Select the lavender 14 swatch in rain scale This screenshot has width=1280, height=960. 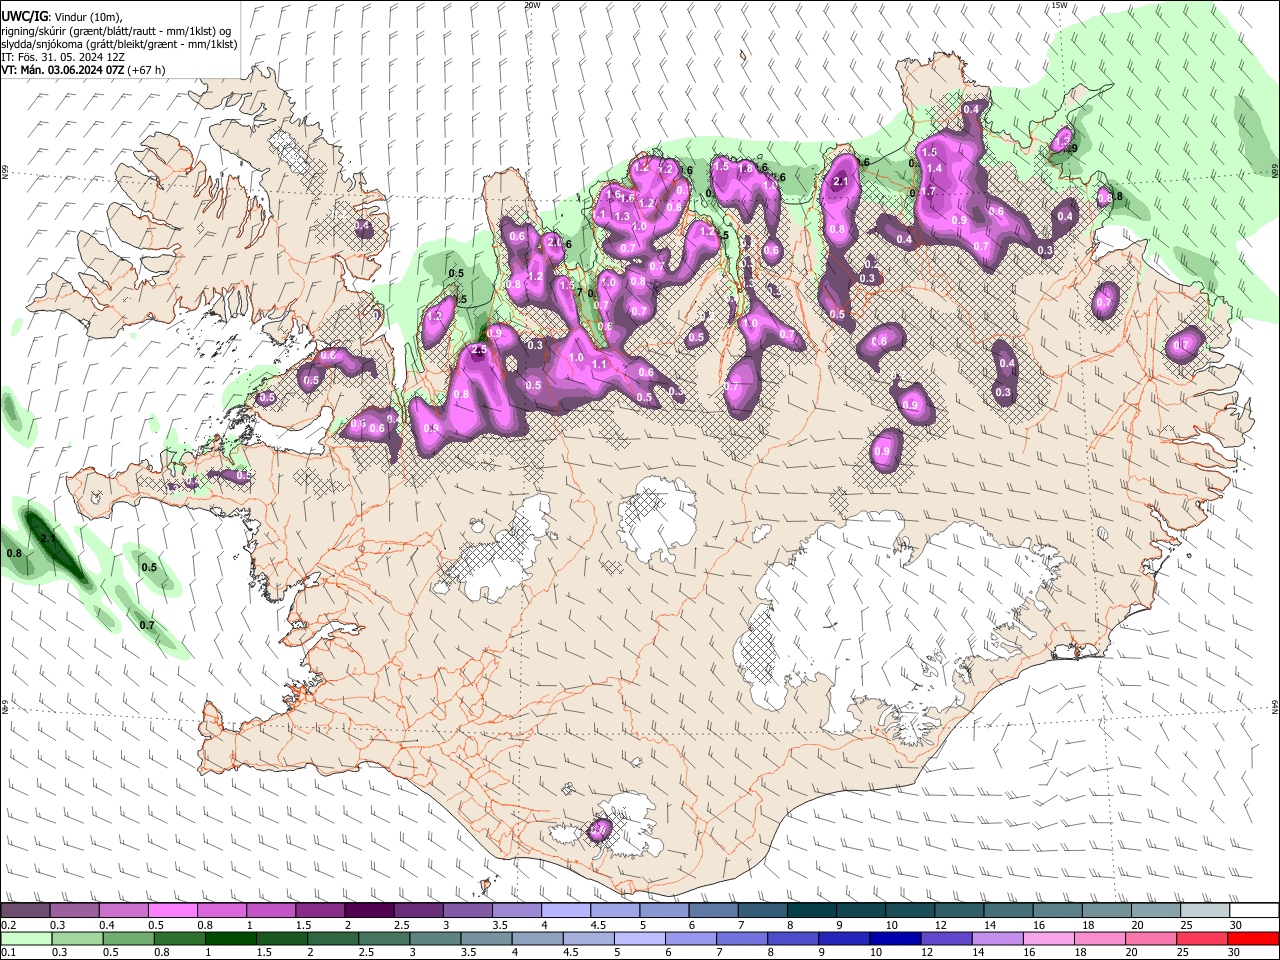click(x=997, y=939)
